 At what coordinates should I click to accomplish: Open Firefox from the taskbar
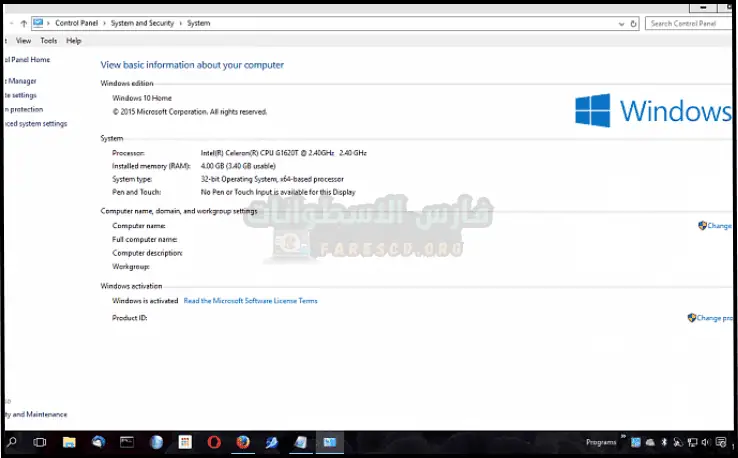coord(243,441)
